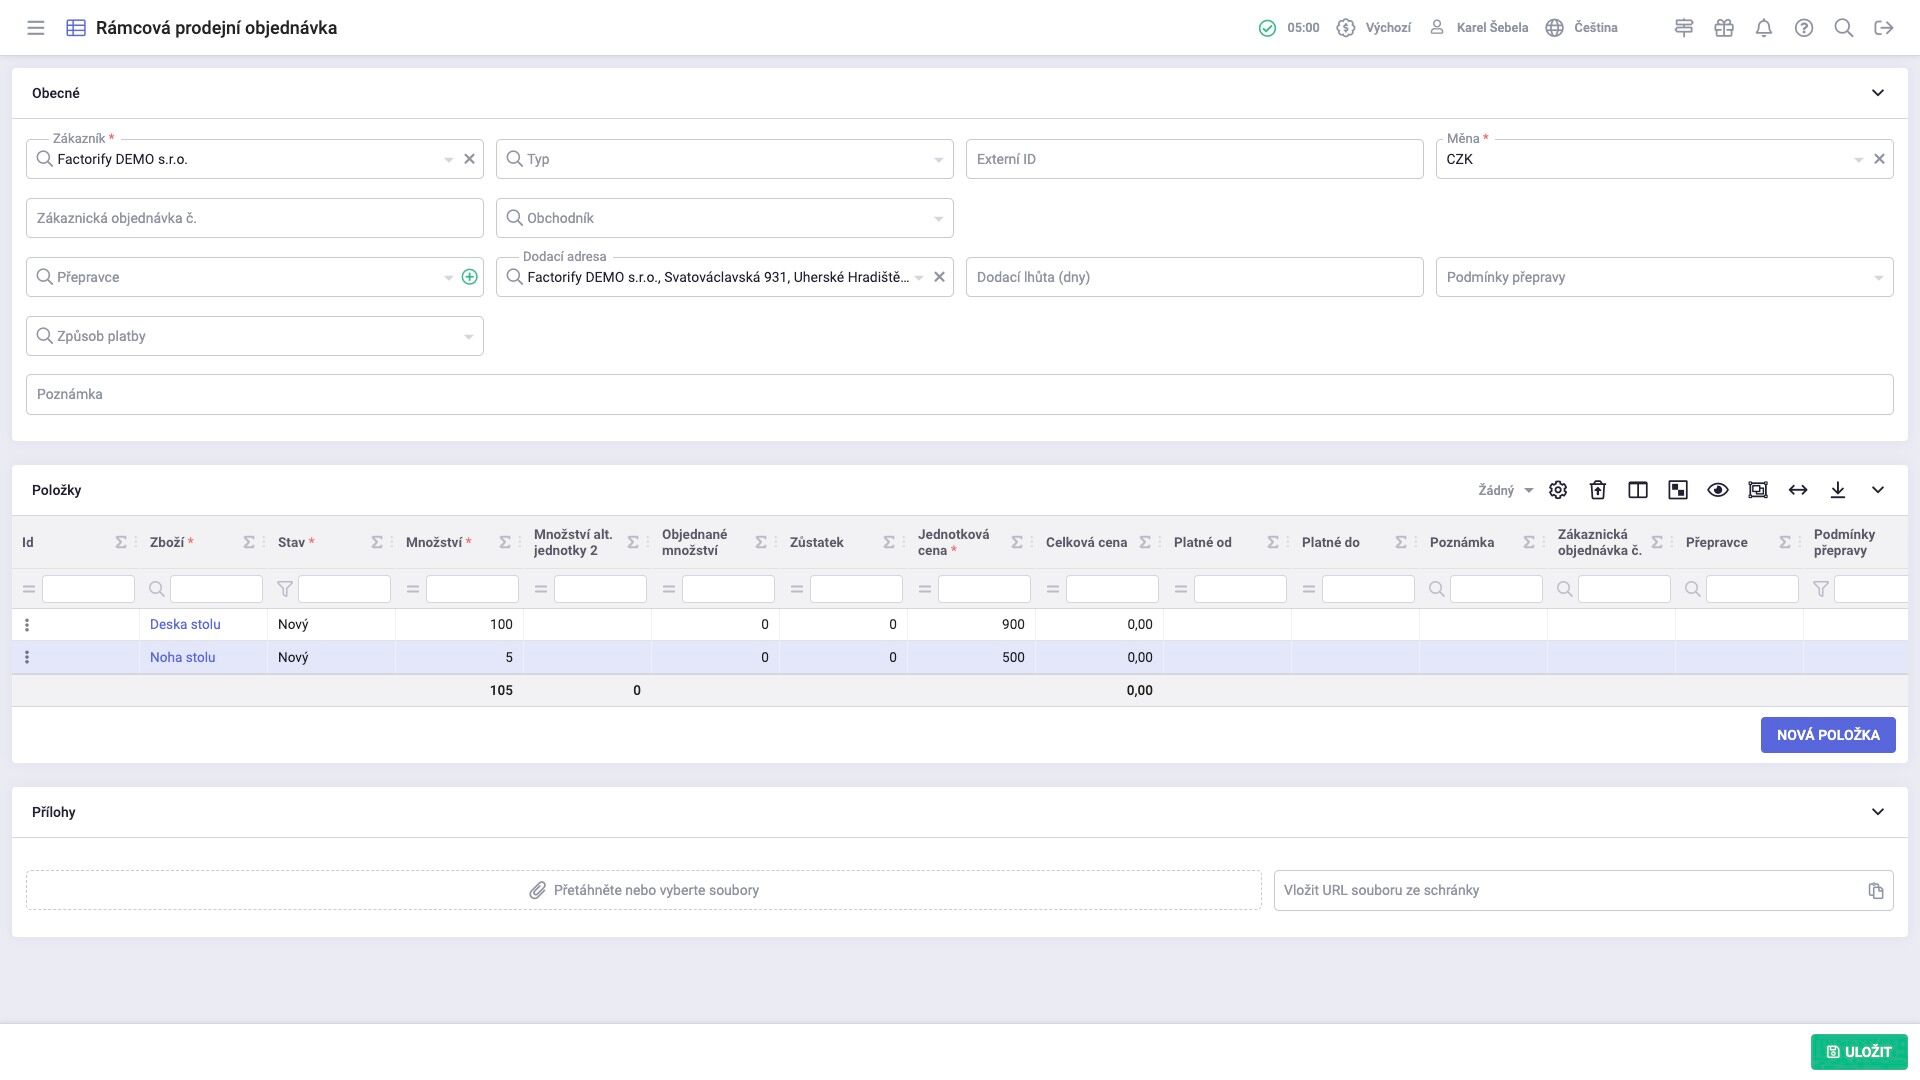Open the hamburger main menu
Image resolution: width=1920 pixels, height=1080 pixels.
pos(36,28)
